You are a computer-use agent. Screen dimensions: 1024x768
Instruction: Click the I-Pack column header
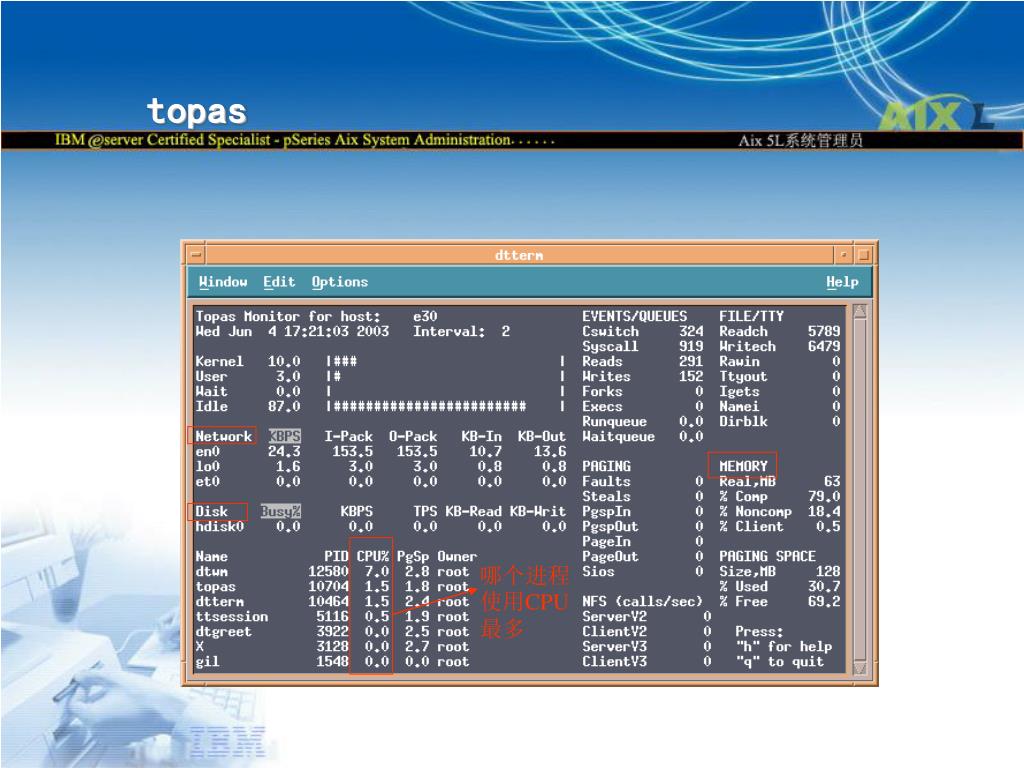348,436
